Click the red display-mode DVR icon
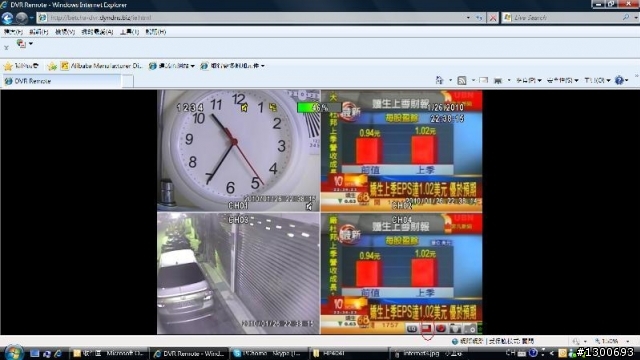This screenshot has height=360, width=640. [x=427, y=328]
